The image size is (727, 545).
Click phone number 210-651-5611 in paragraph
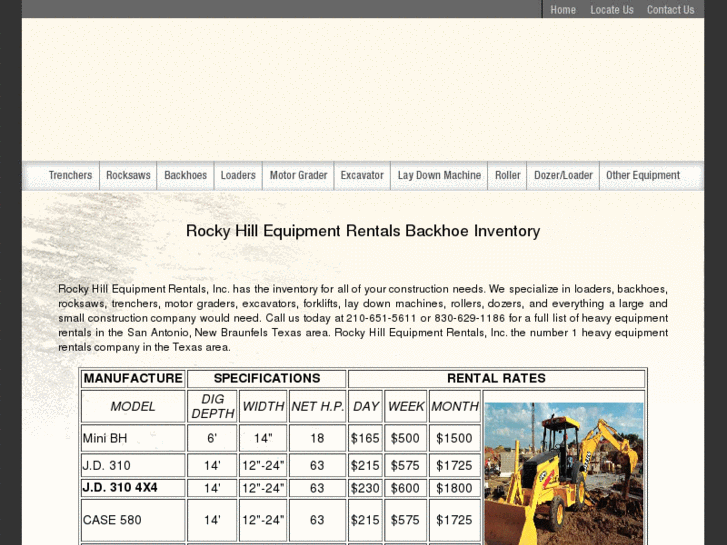(381, 318)
